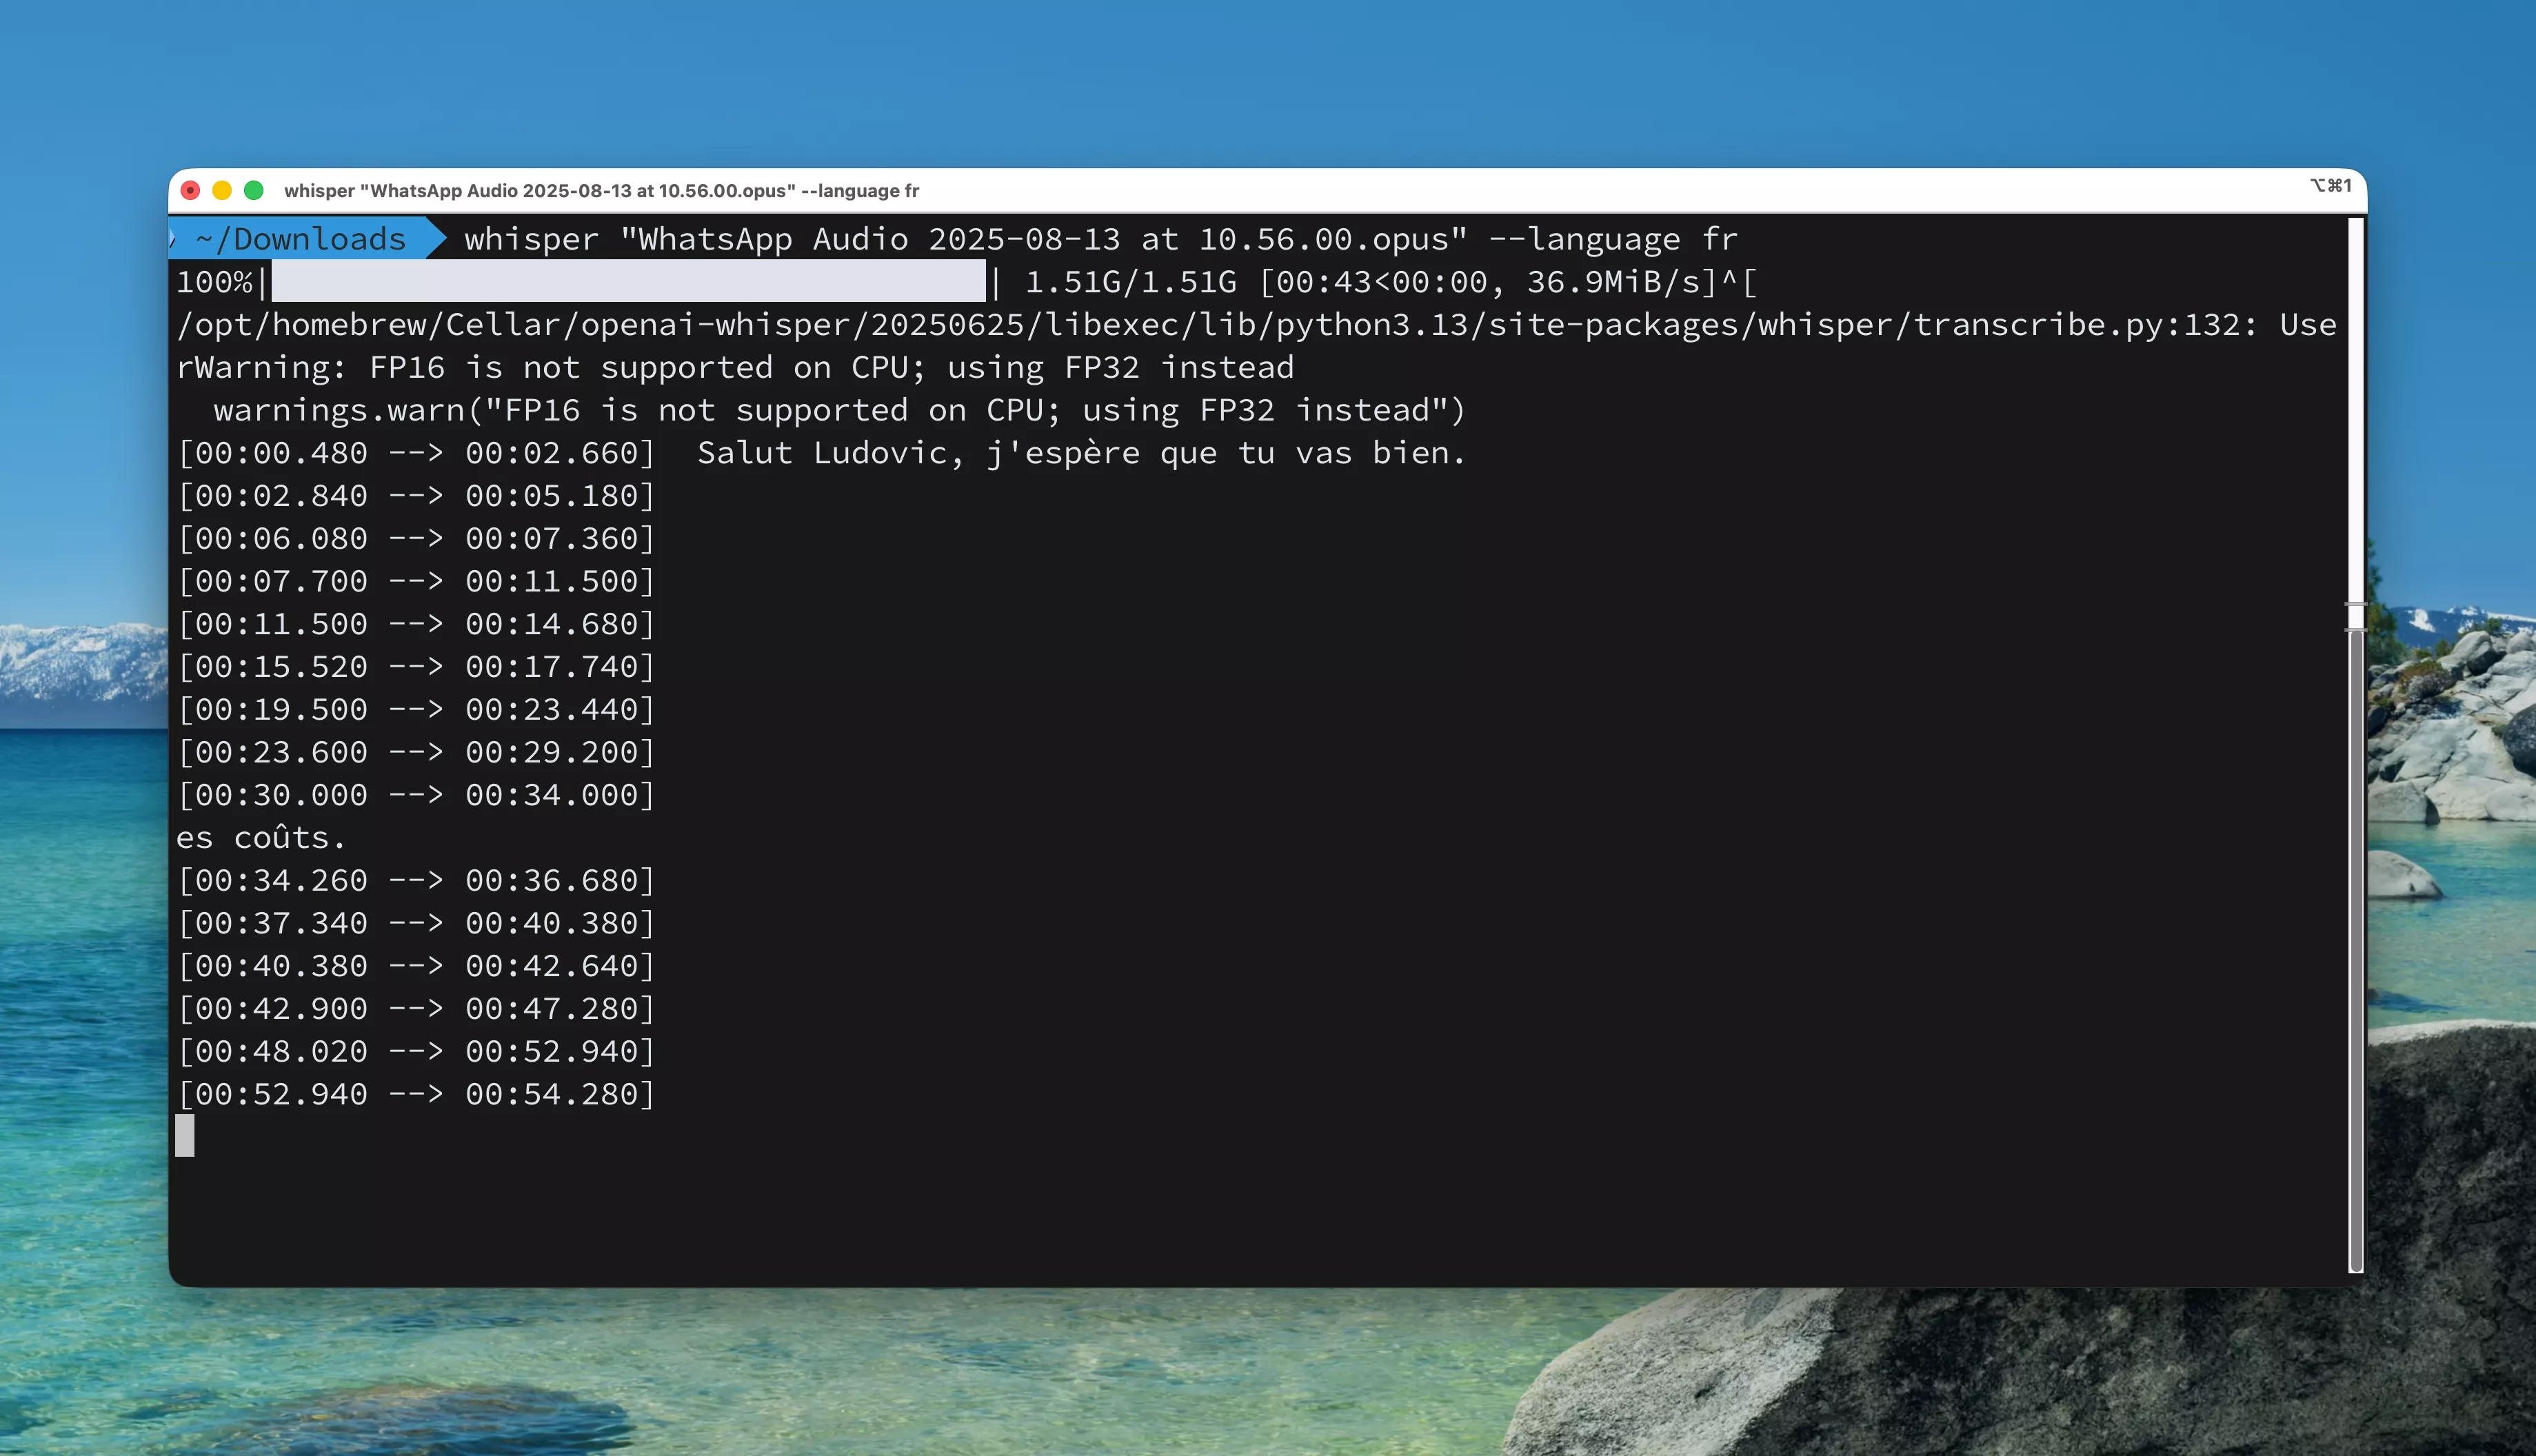Screen dimensions: 2536x1456
Task: Click the mark tick on the scrollbar
Action: pyautogui.click(x=2355, y=604)
